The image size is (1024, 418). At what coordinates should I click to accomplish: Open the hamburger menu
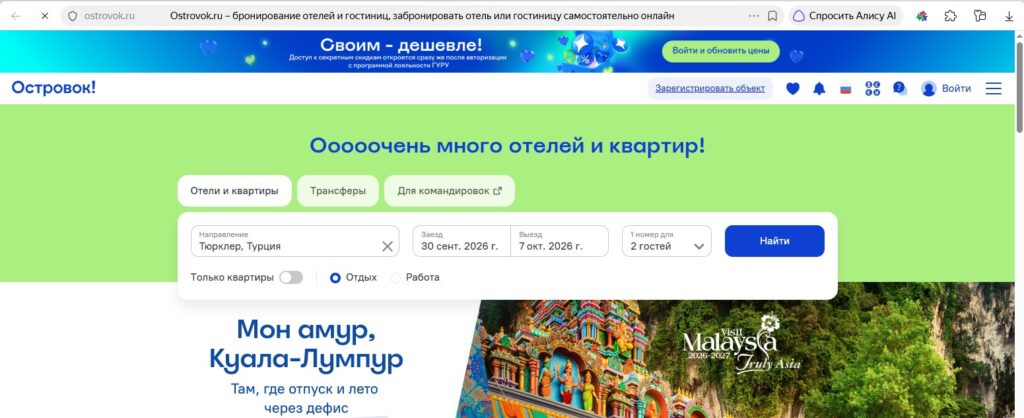pos(993,88)
